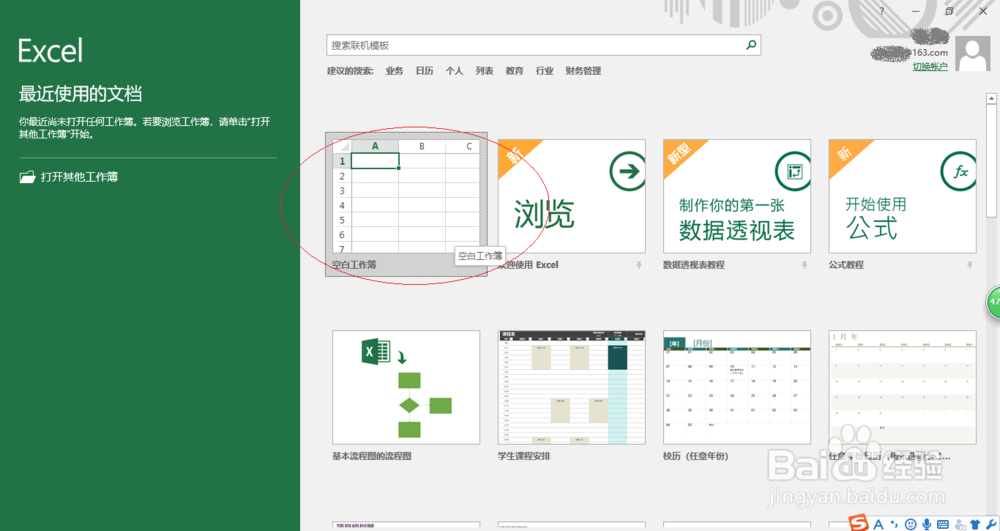Minimize the Excel window
This screenshot has height=531, width=1000.
[x=916, y=11]
